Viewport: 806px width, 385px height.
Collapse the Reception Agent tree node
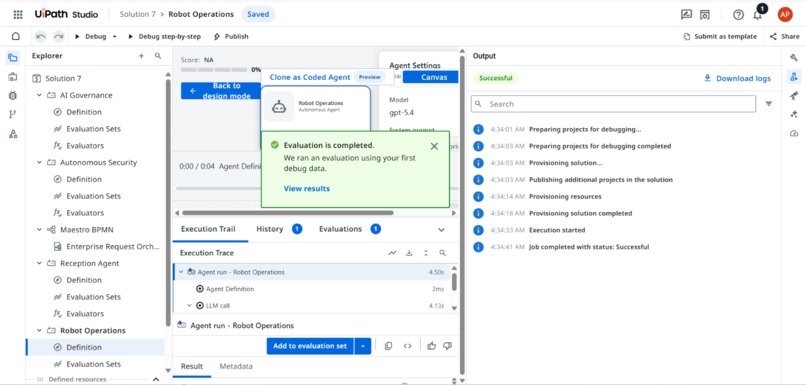tap(40, 263)
